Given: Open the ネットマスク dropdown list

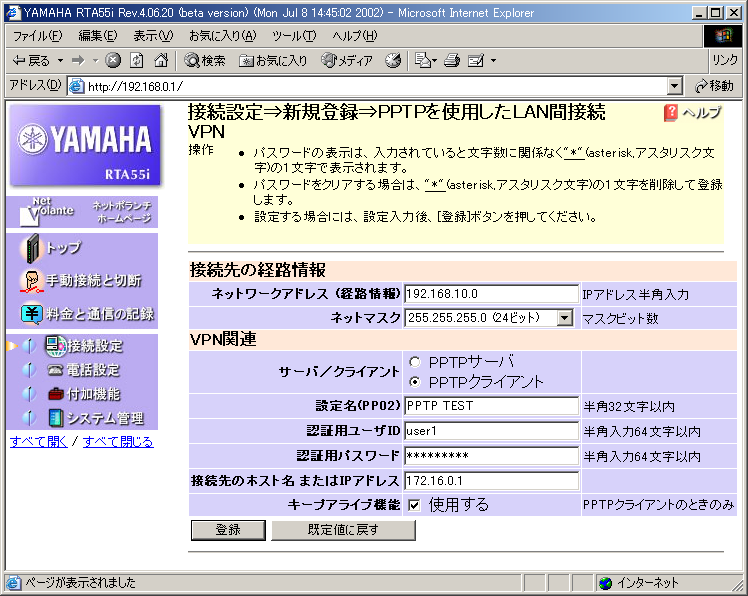Looking at the screenshot, I should pos(565,318).
